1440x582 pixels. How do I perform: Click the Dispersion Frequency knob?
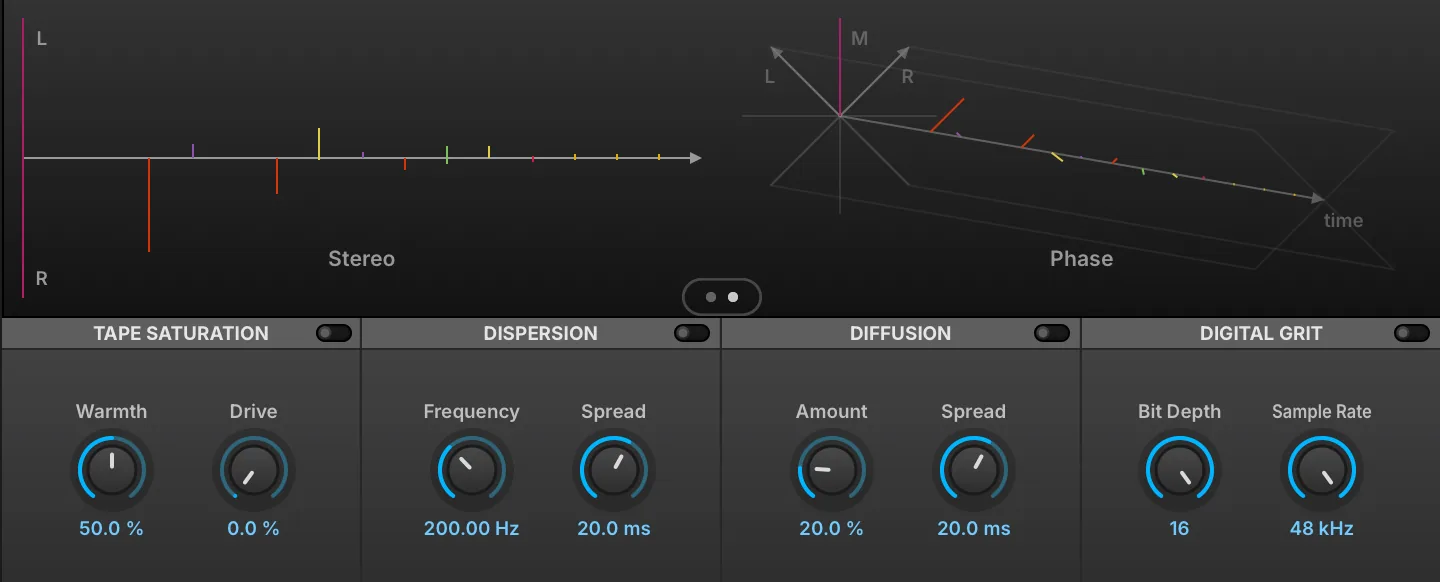coord(471,470)
